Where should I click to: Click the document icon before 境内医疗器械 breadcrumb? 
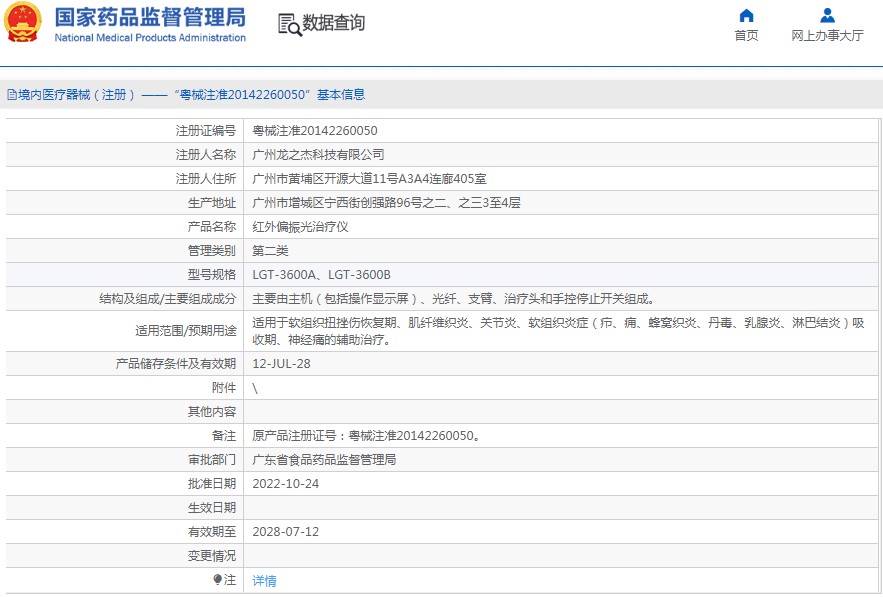[11, 95]
